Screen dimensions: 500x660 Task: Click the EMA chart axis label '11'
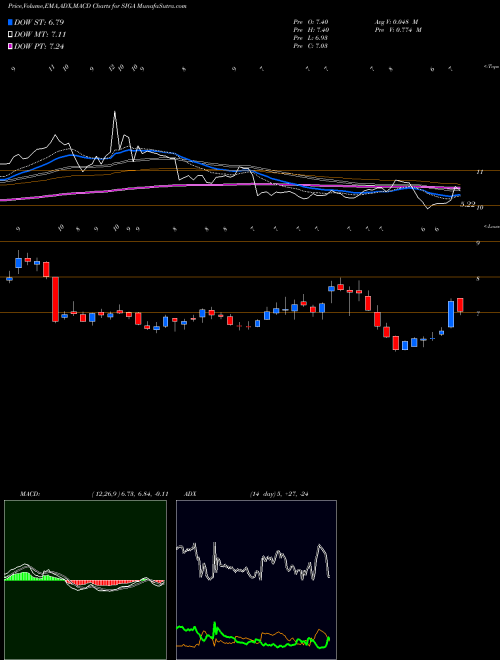click(479, 172)
